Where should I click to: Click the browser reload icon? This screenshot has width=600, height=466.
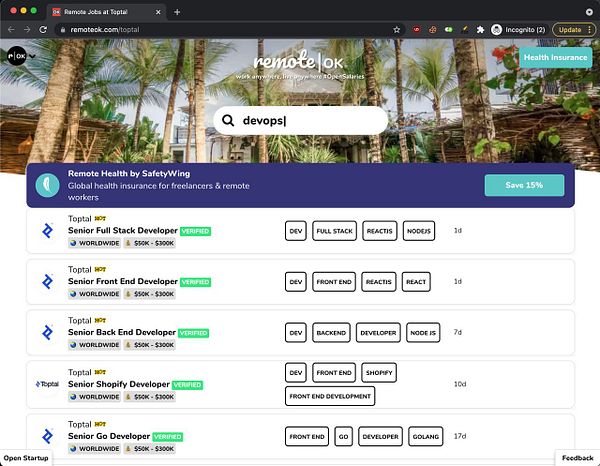pos(43,29)
